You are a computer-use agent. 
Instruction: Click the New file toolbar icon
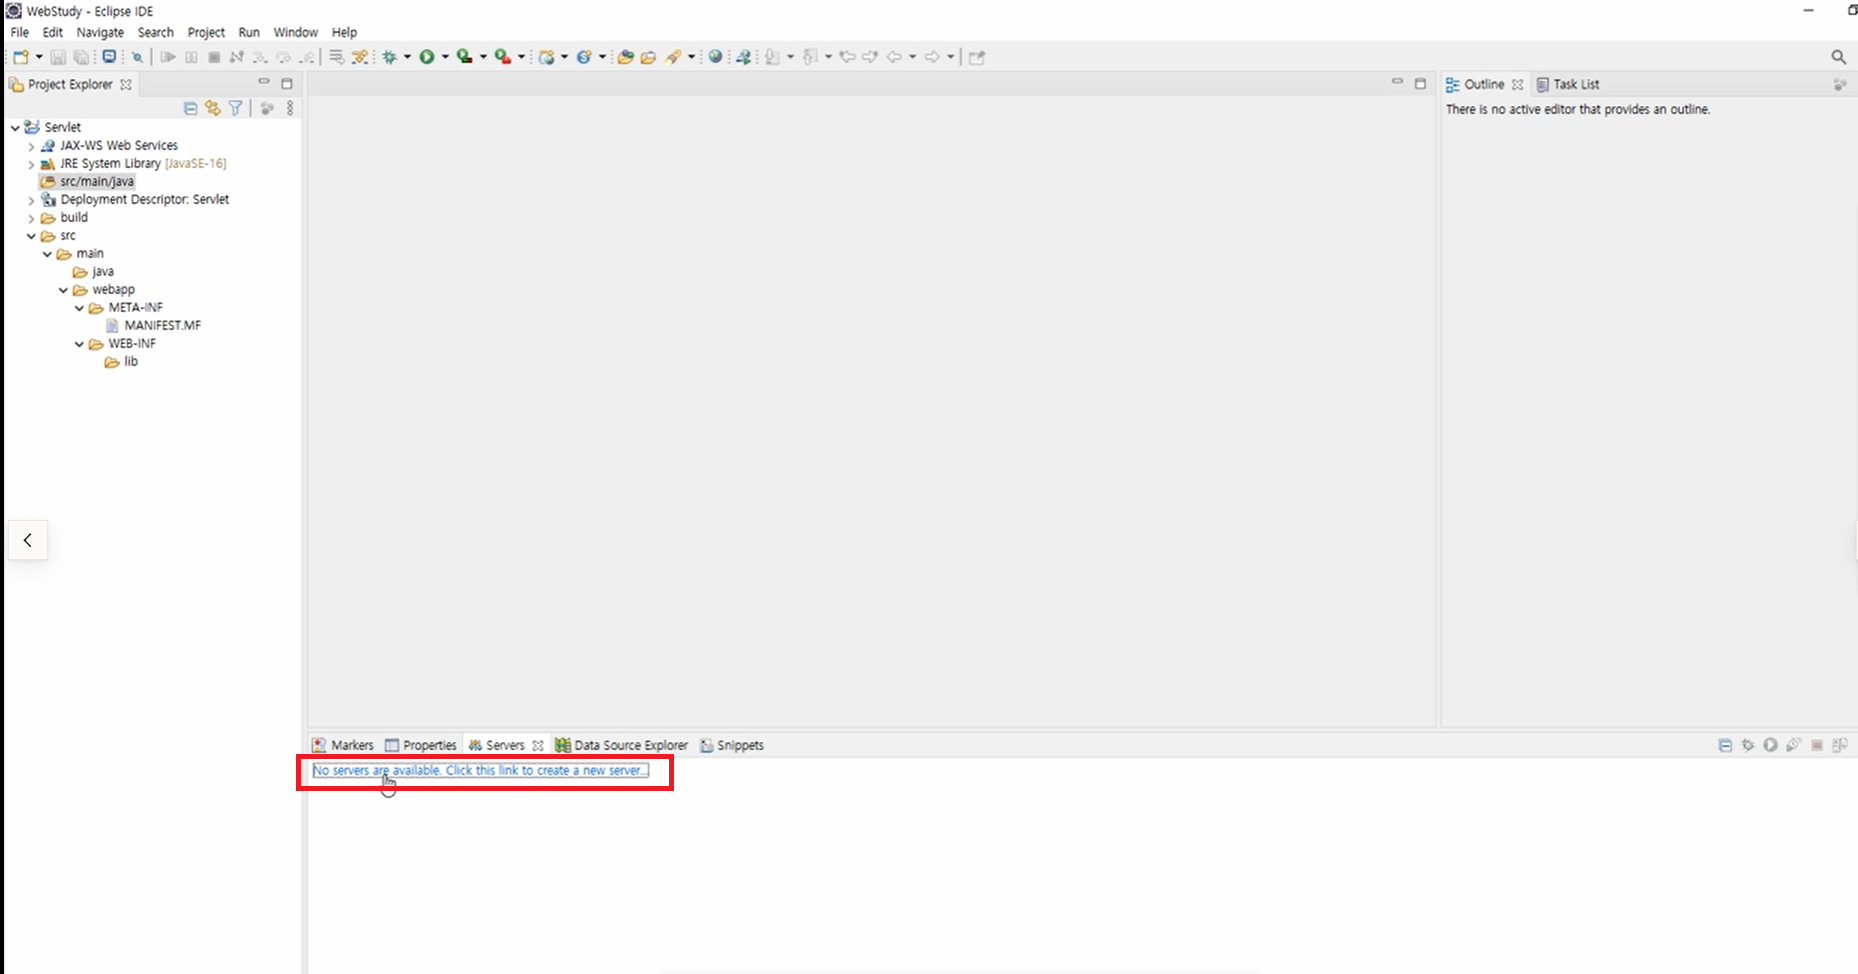(x=21, y=57)
